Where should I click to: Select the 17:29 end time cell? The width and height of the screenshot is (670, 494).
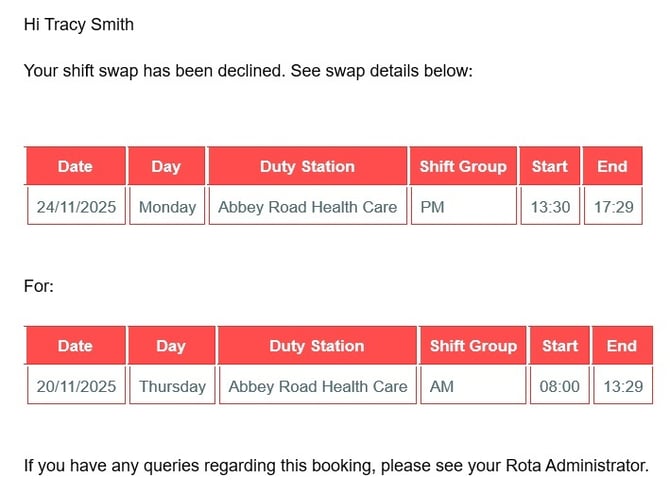[612, 207]
